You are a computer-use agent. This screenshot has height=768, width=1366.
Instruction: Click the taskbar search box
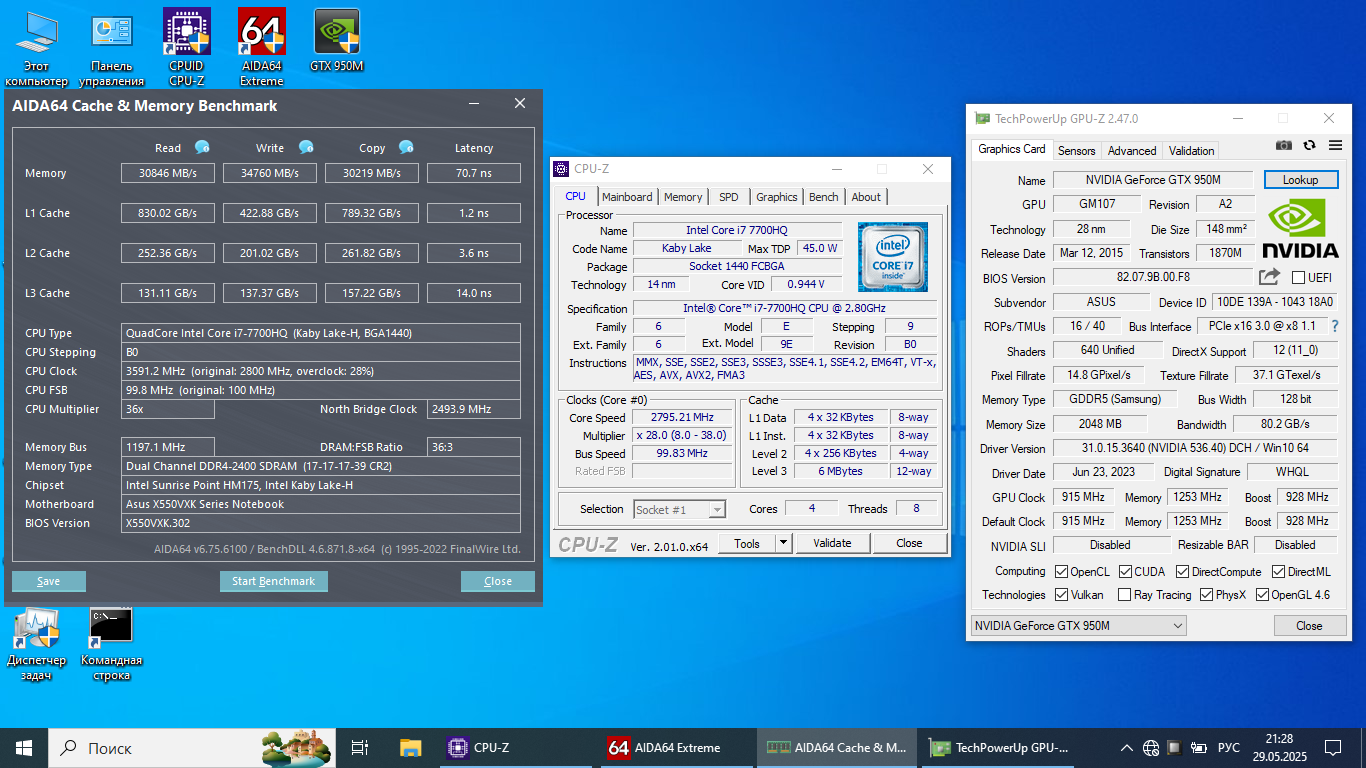pos(150,747)
